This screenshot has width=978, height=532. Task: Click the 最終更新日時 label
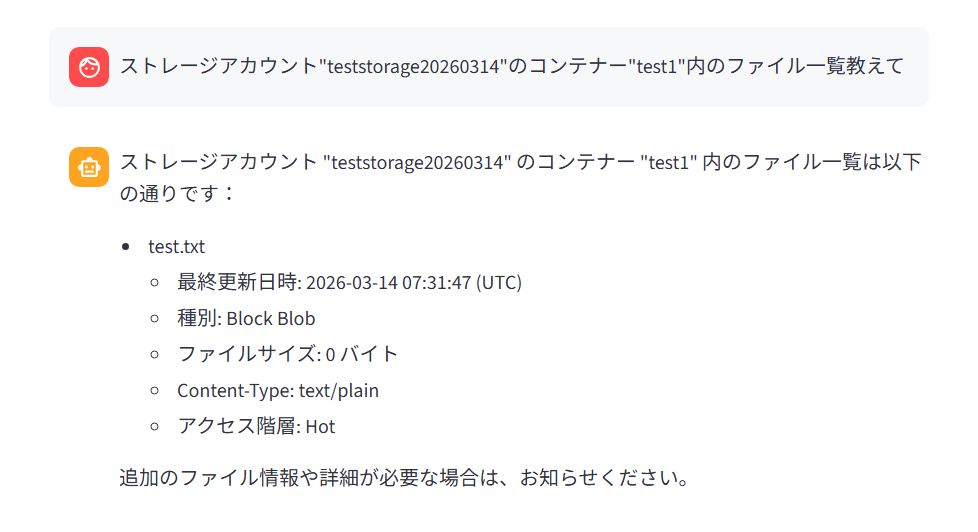pos(239,282)
